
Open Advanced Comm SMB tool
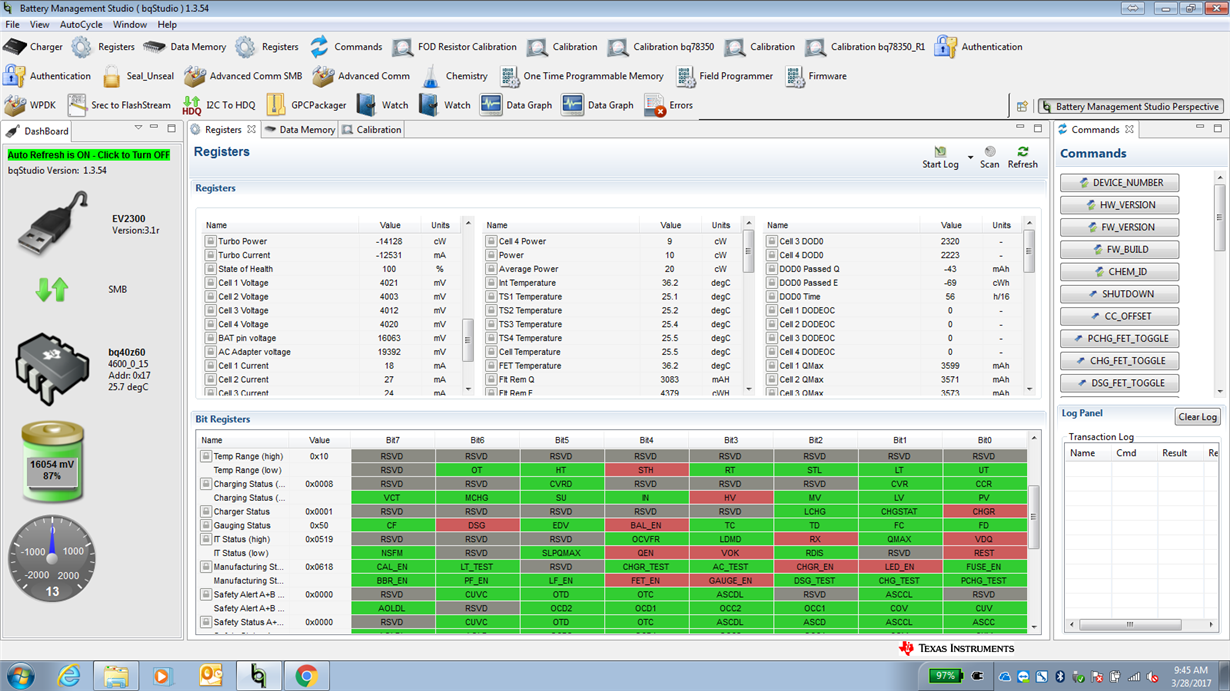click(x=243, y=76)
